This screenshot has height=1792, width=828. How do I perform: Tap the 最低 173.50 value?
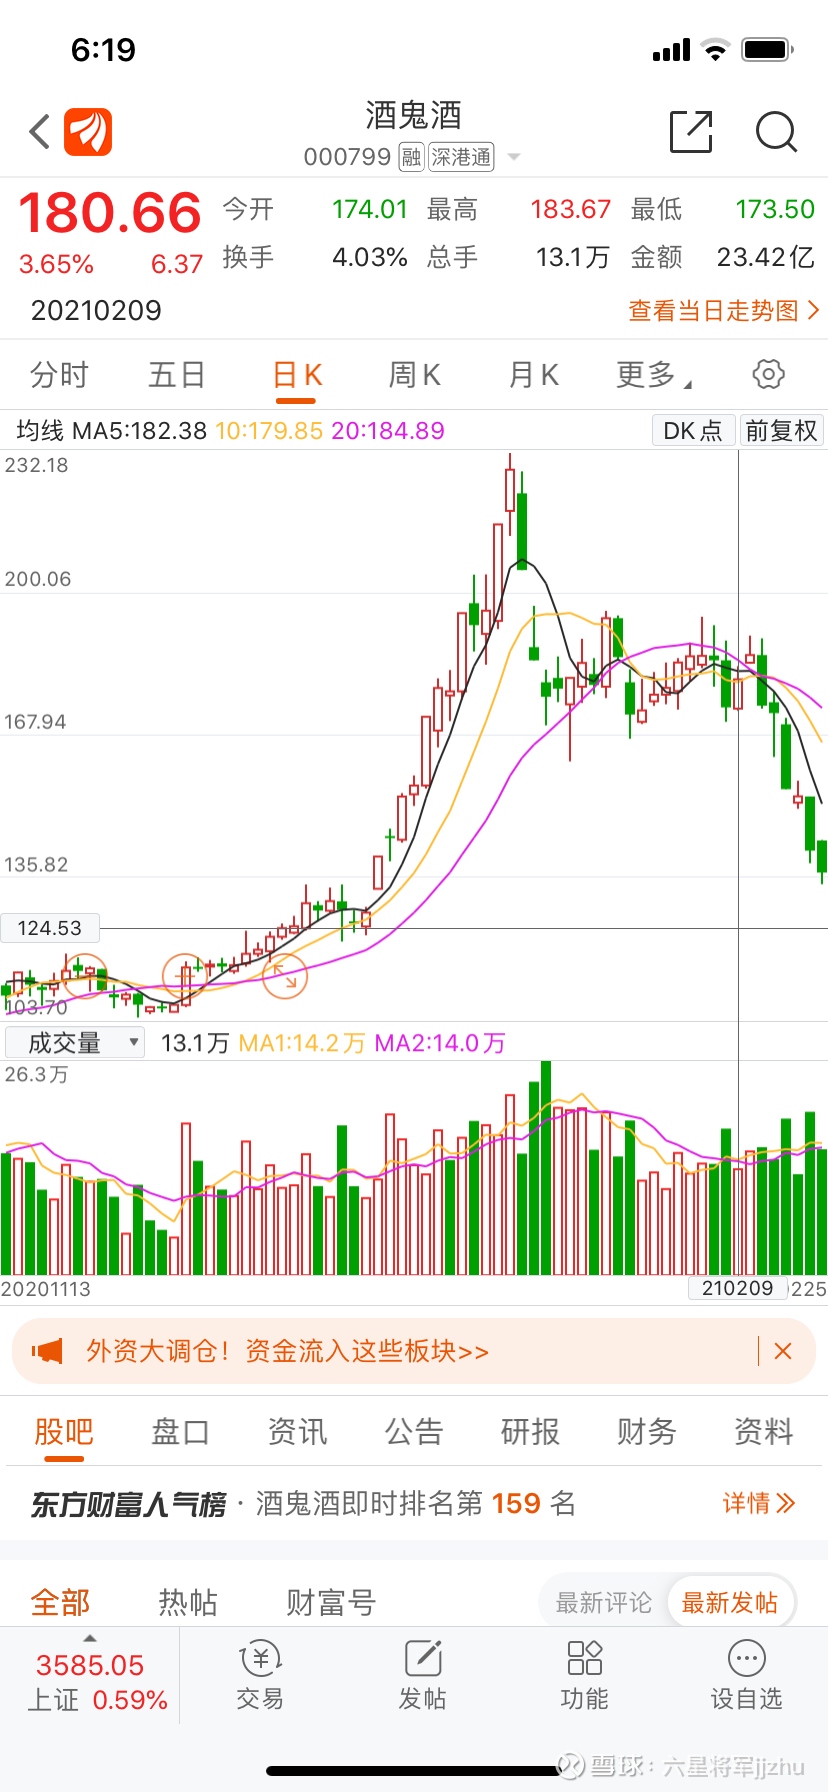(775, 209)
